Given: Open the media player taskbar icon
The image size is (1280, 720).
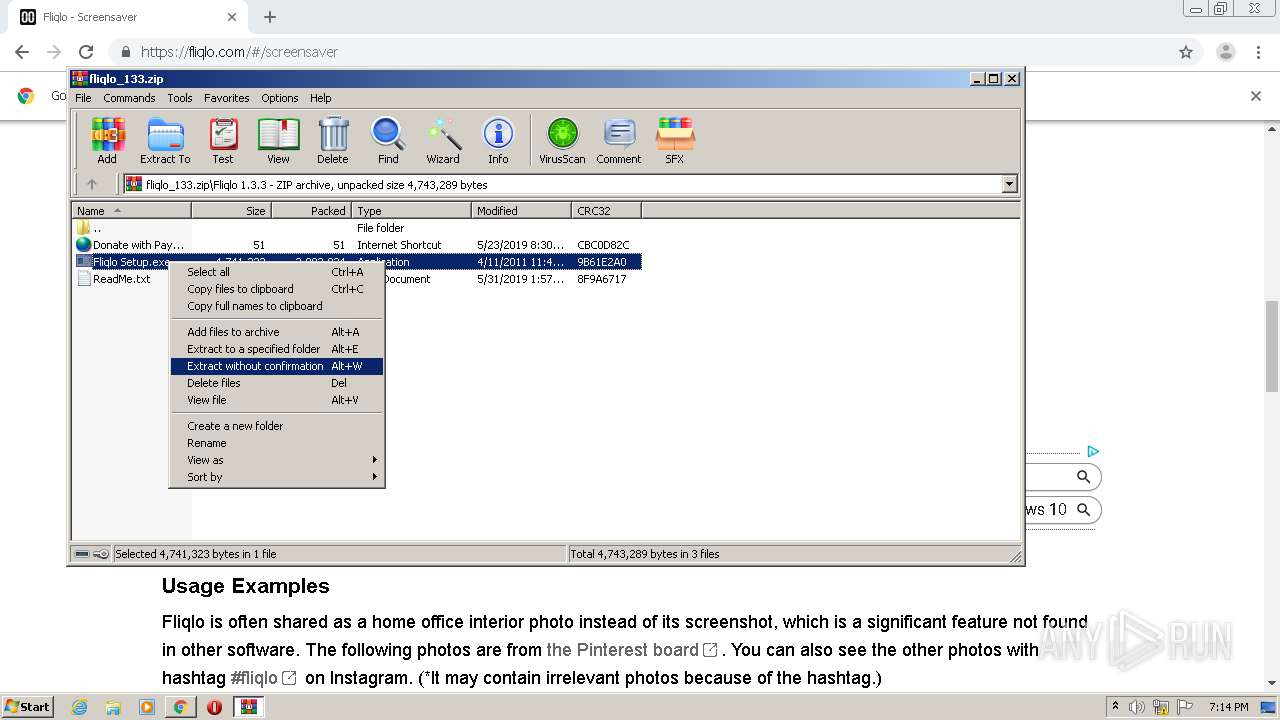Looking at the screenshot, I should [147, 707].
